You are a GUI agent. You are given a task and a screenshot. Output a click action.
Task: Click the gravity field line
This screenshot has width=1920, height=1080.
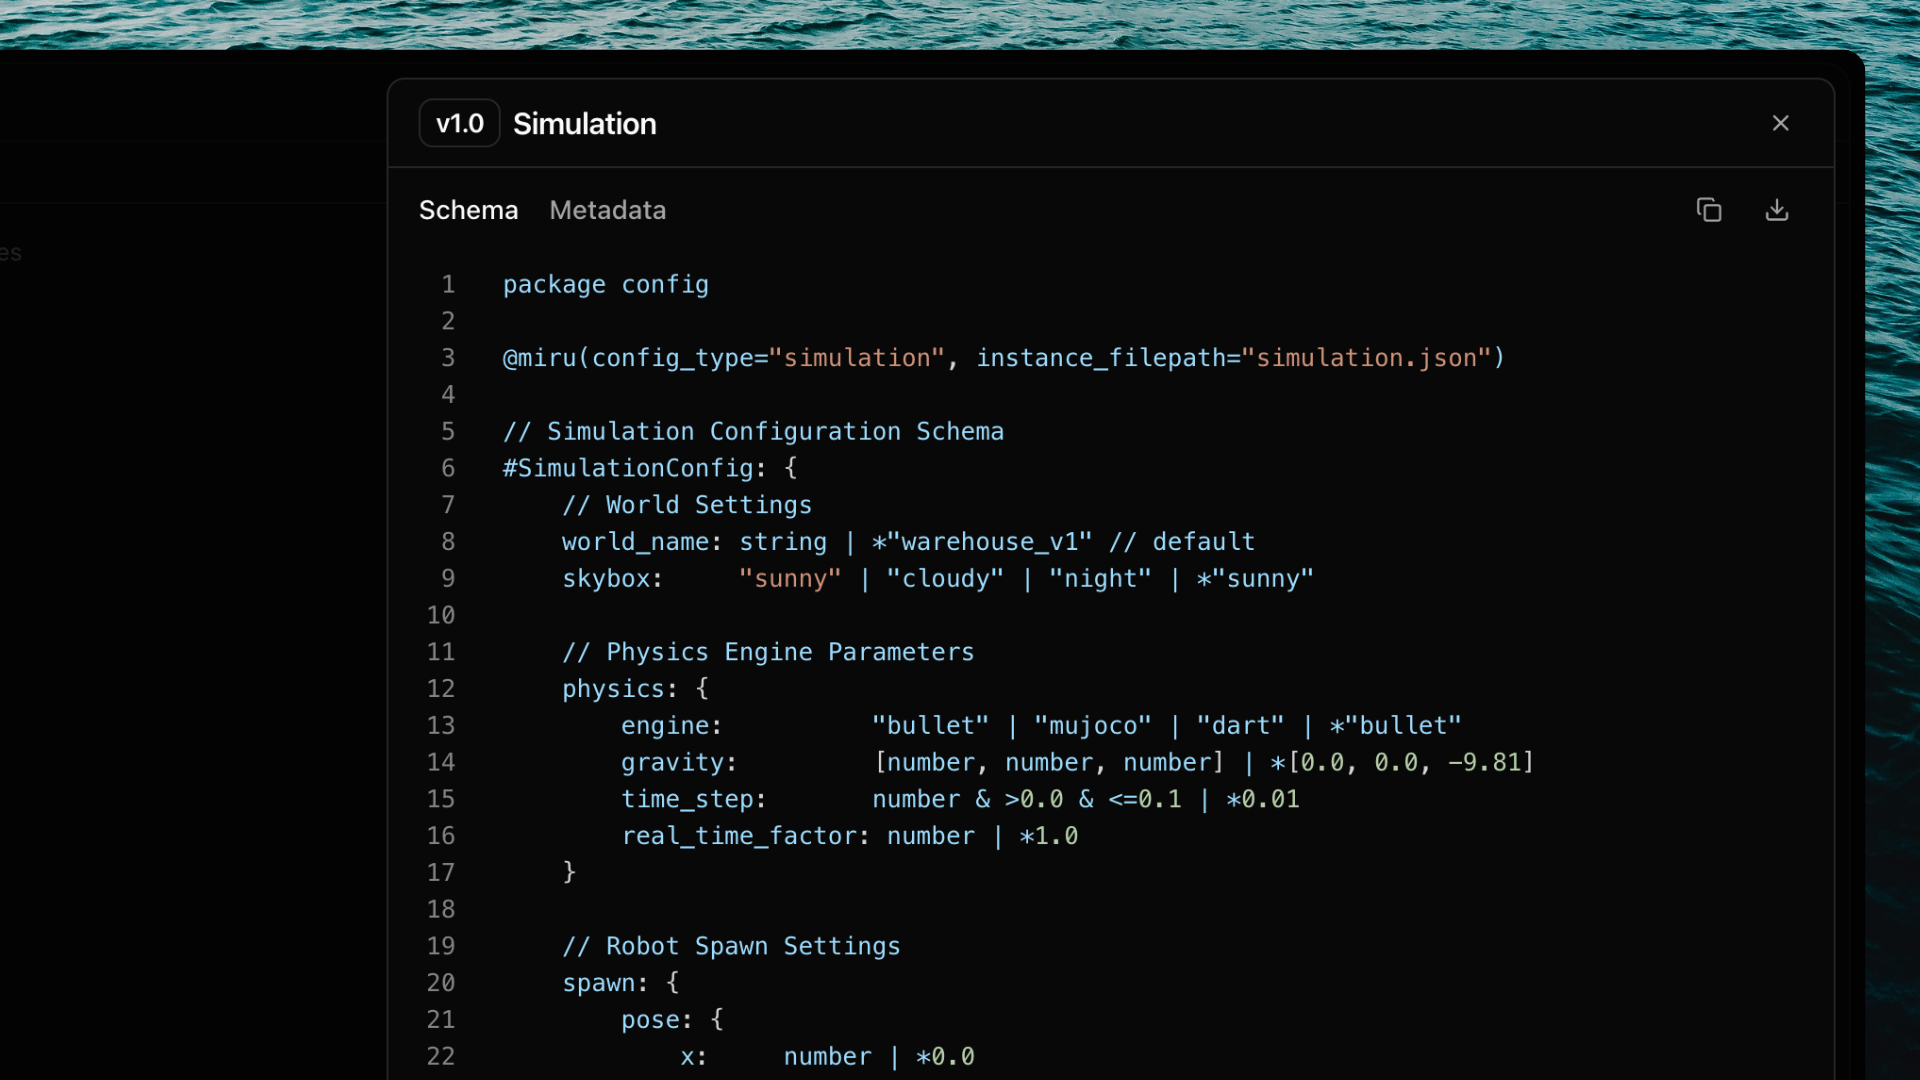click(678, 763)
